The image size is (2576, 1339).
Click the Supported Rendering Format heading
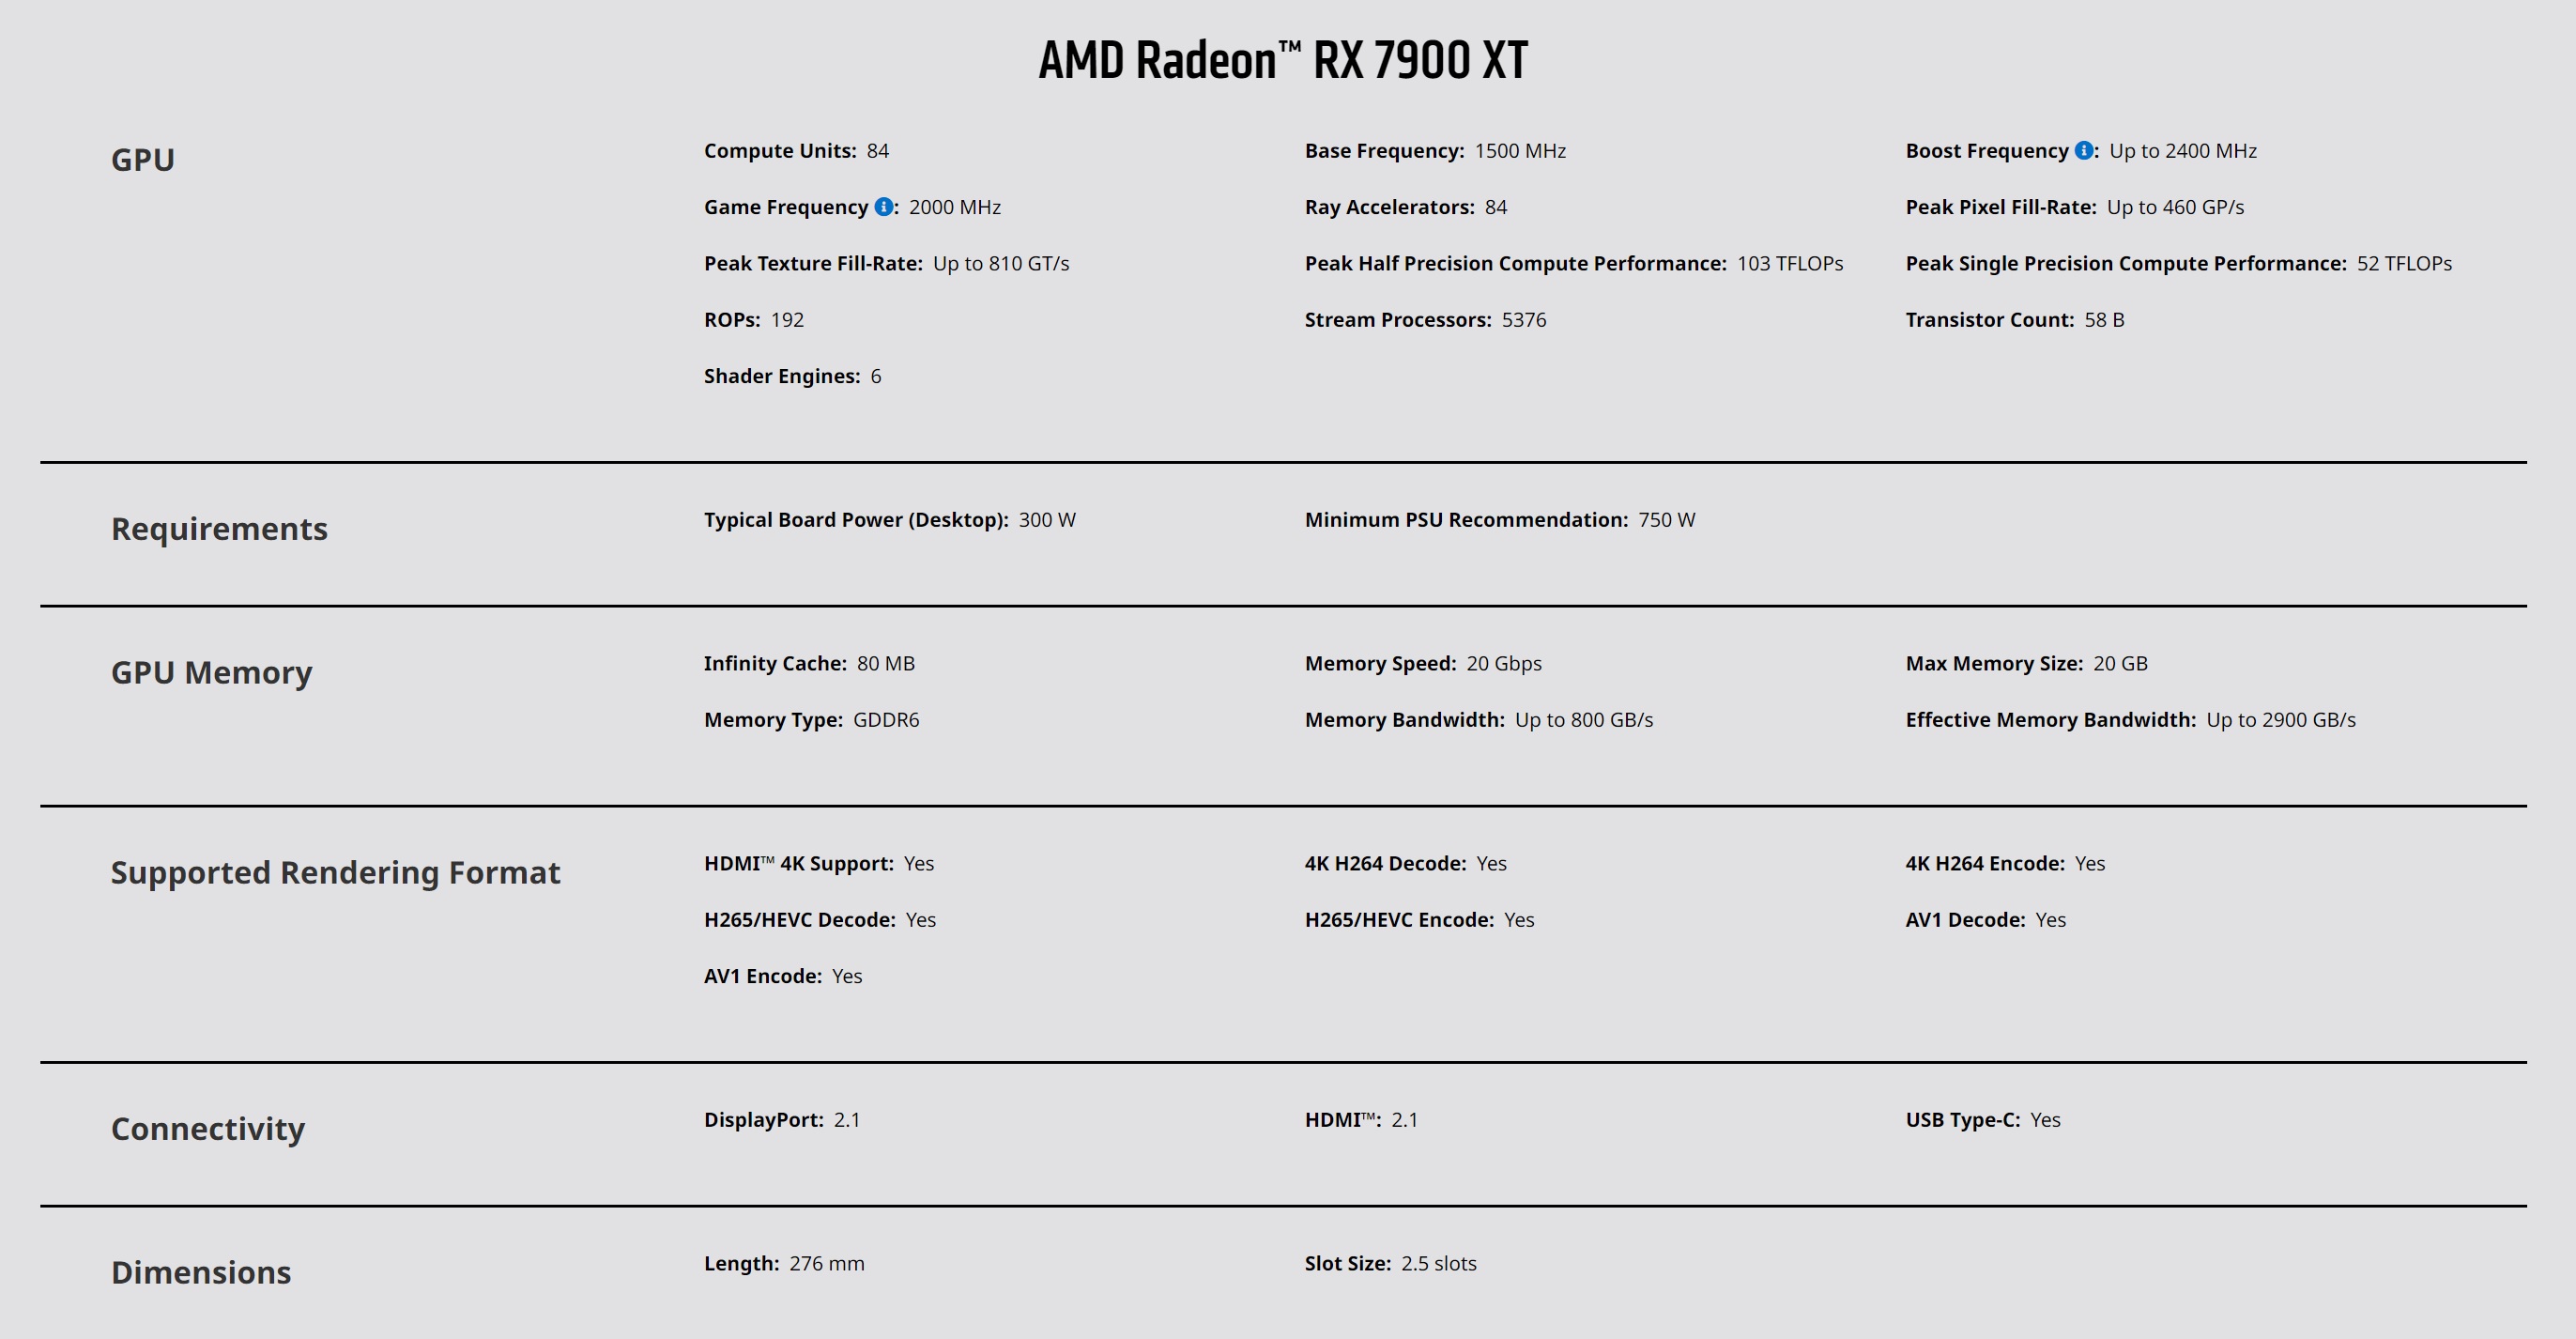click(x=335, y=872)
